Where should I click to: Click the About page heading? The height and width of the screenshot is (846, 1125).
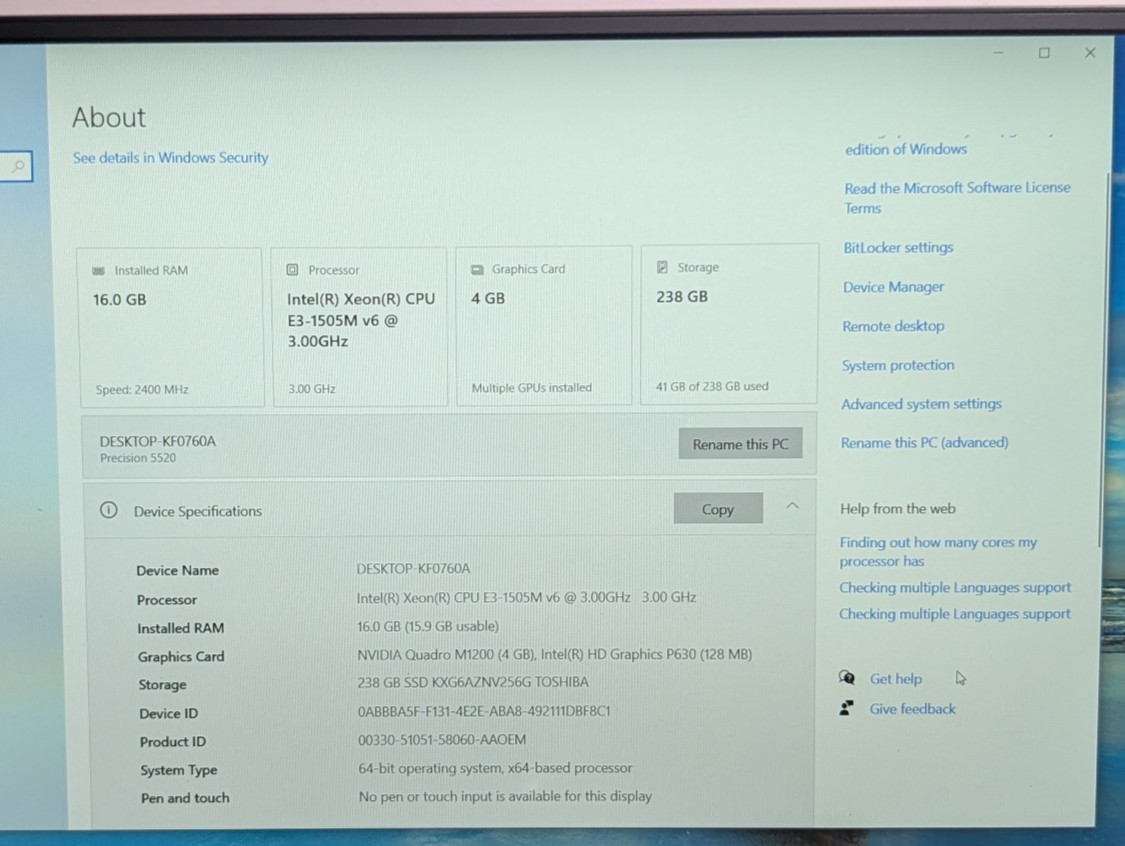[x=109, y=117]
